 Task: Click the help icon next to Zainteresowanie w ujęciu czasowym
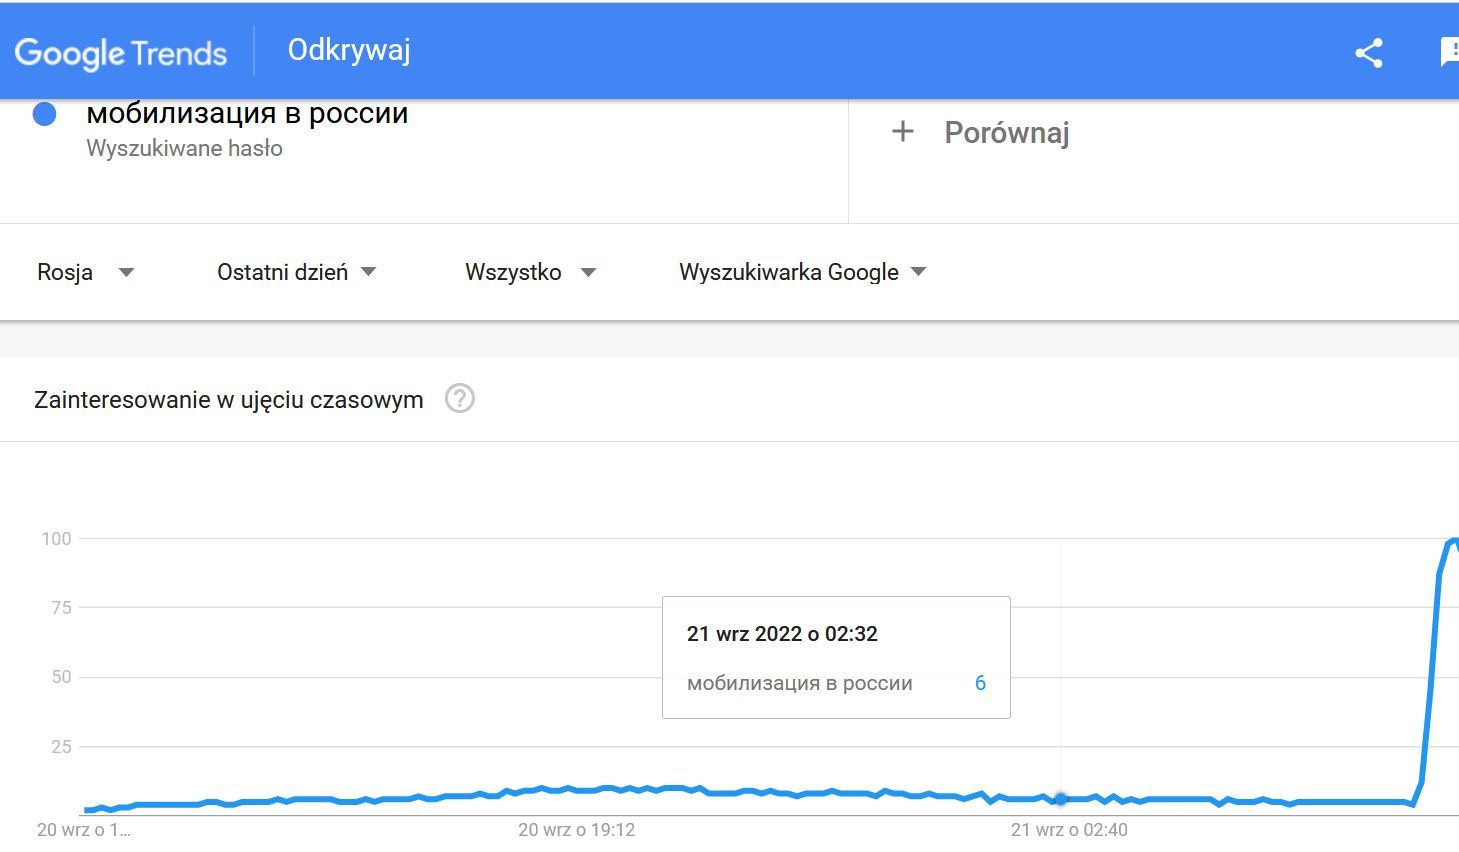tap(459, 398)
